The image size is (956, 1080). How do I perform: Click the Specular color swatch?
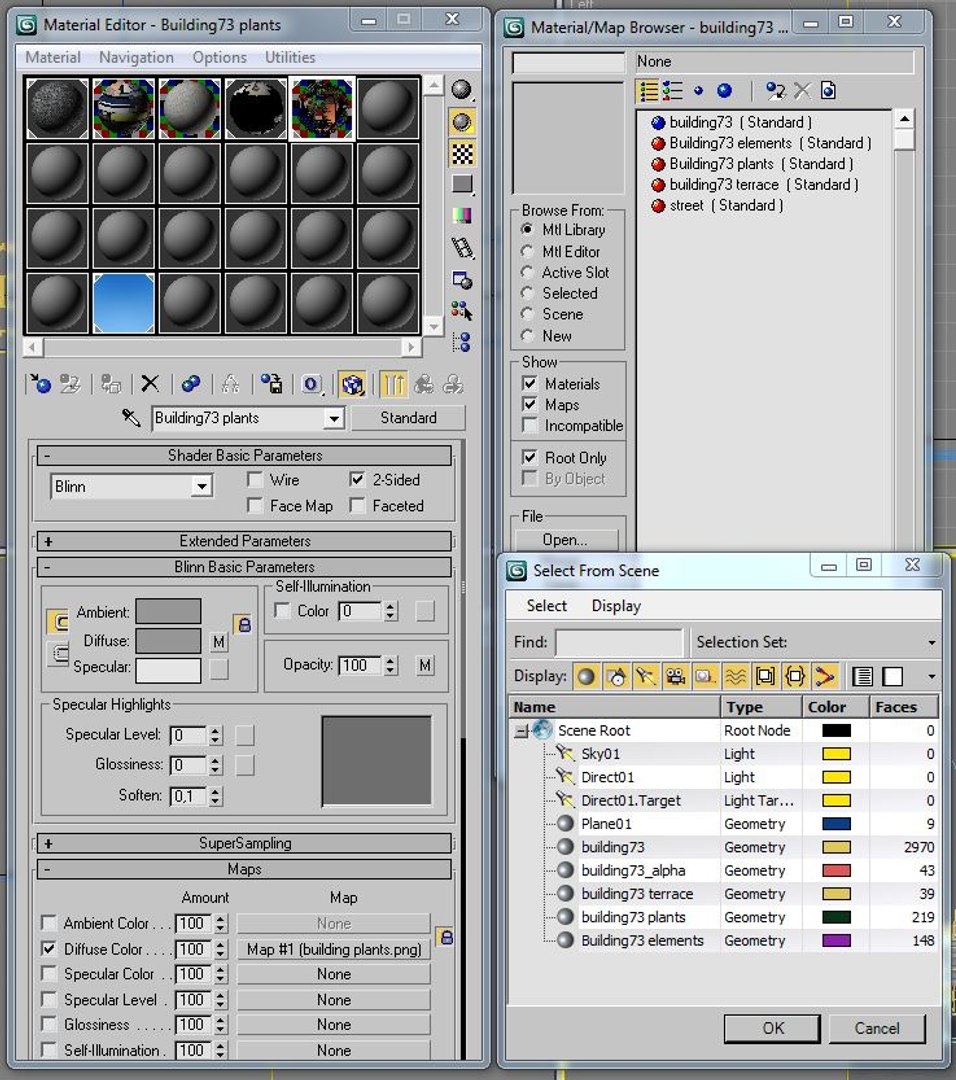point(168,670)
